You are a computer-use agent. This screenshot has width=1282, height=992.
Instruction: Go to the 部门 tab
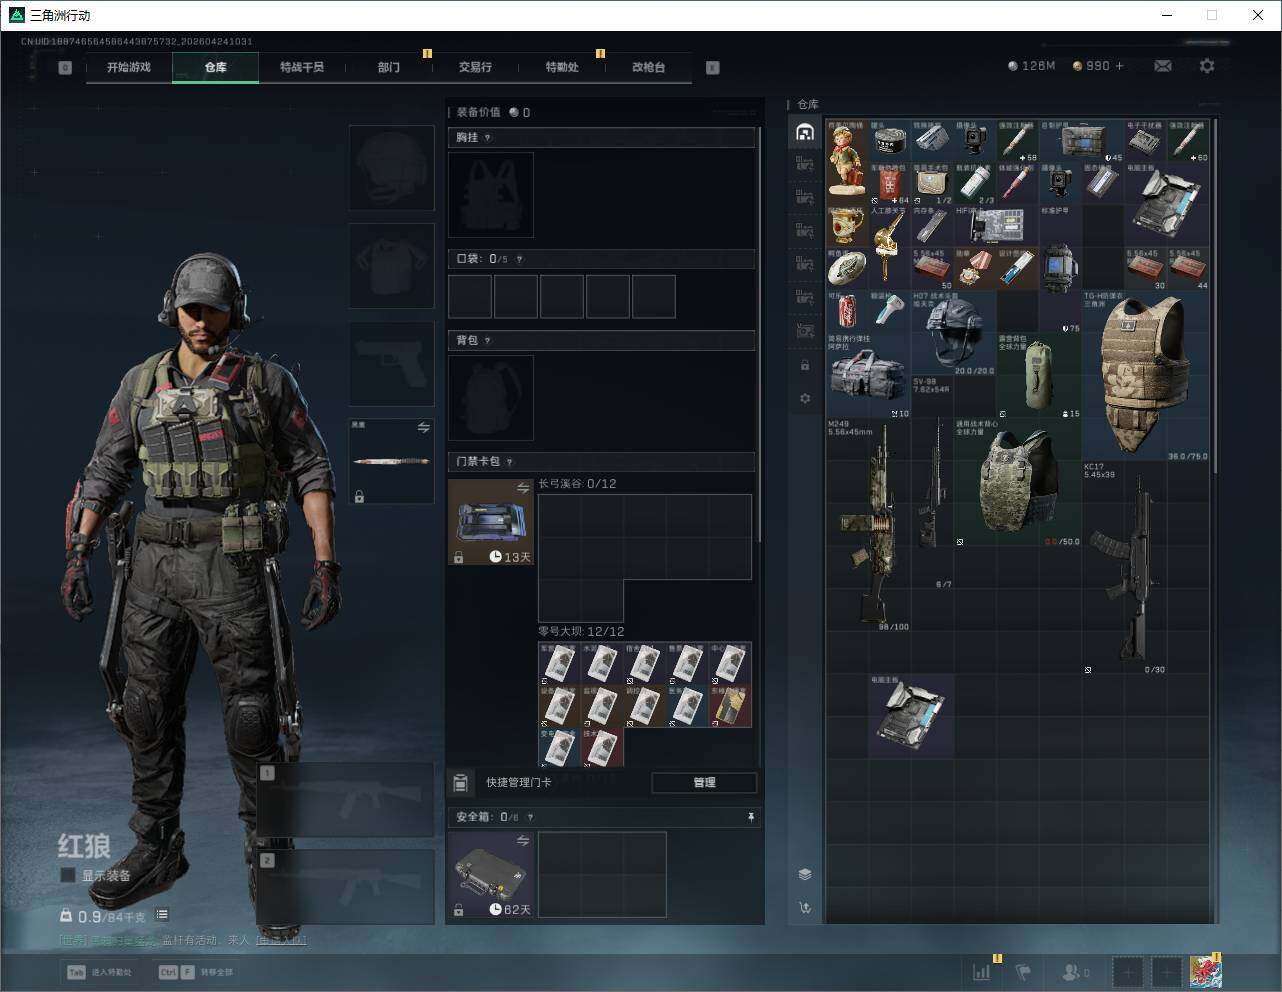(389, 67)
